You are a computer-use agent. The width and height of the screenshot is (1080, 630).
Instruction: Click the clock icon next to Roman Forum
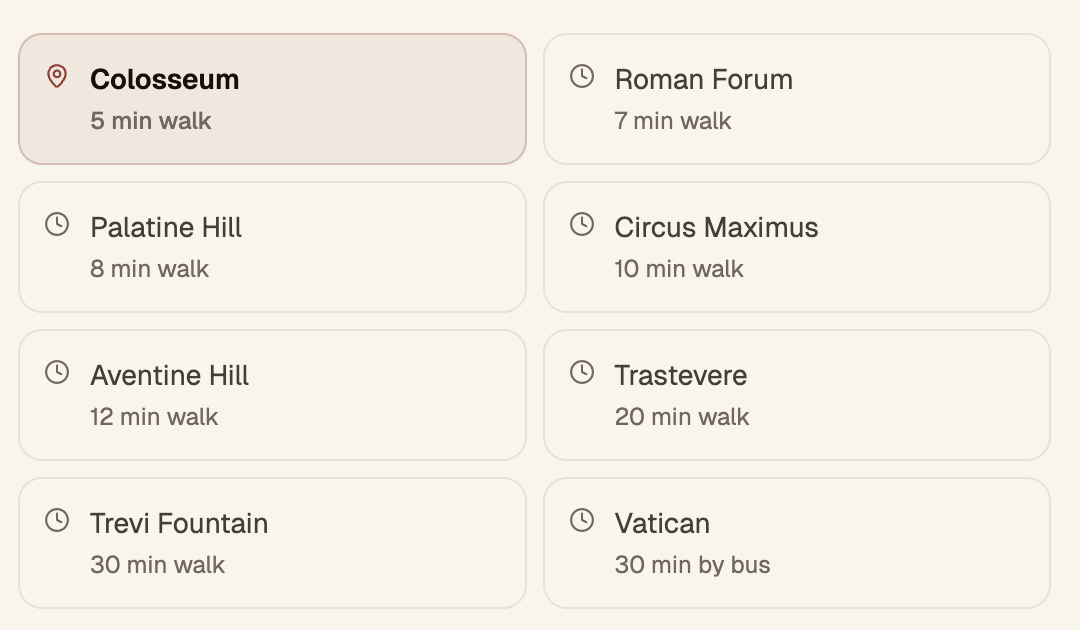pos(582,76)
